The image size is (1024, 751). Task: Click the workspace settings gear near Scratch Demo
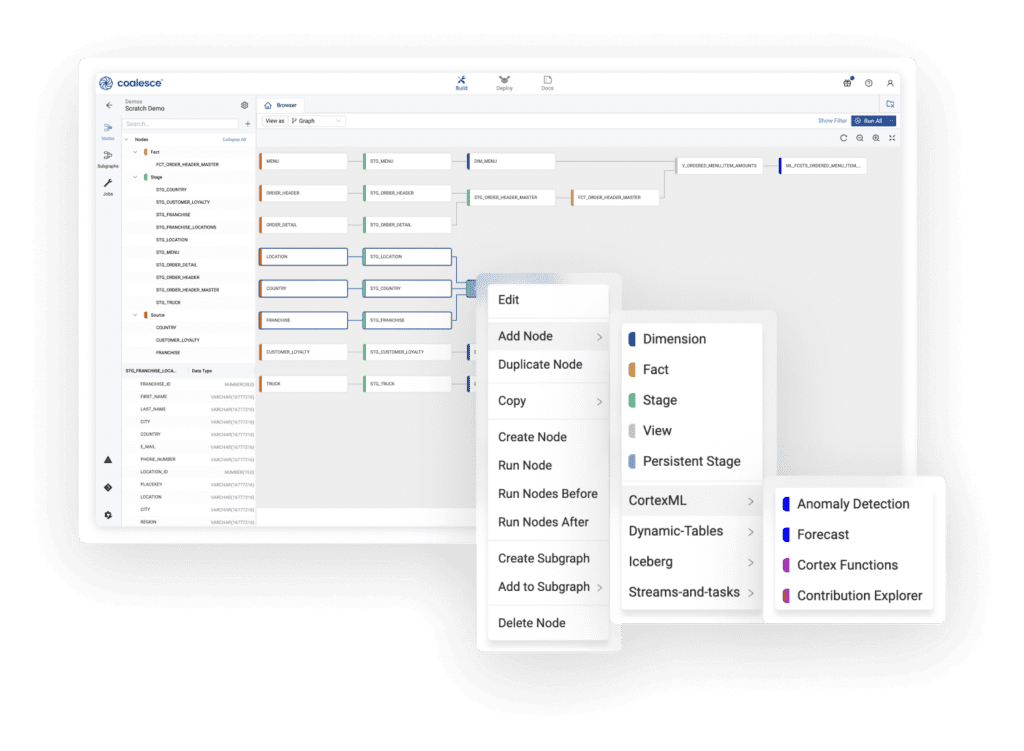[244, 105]
